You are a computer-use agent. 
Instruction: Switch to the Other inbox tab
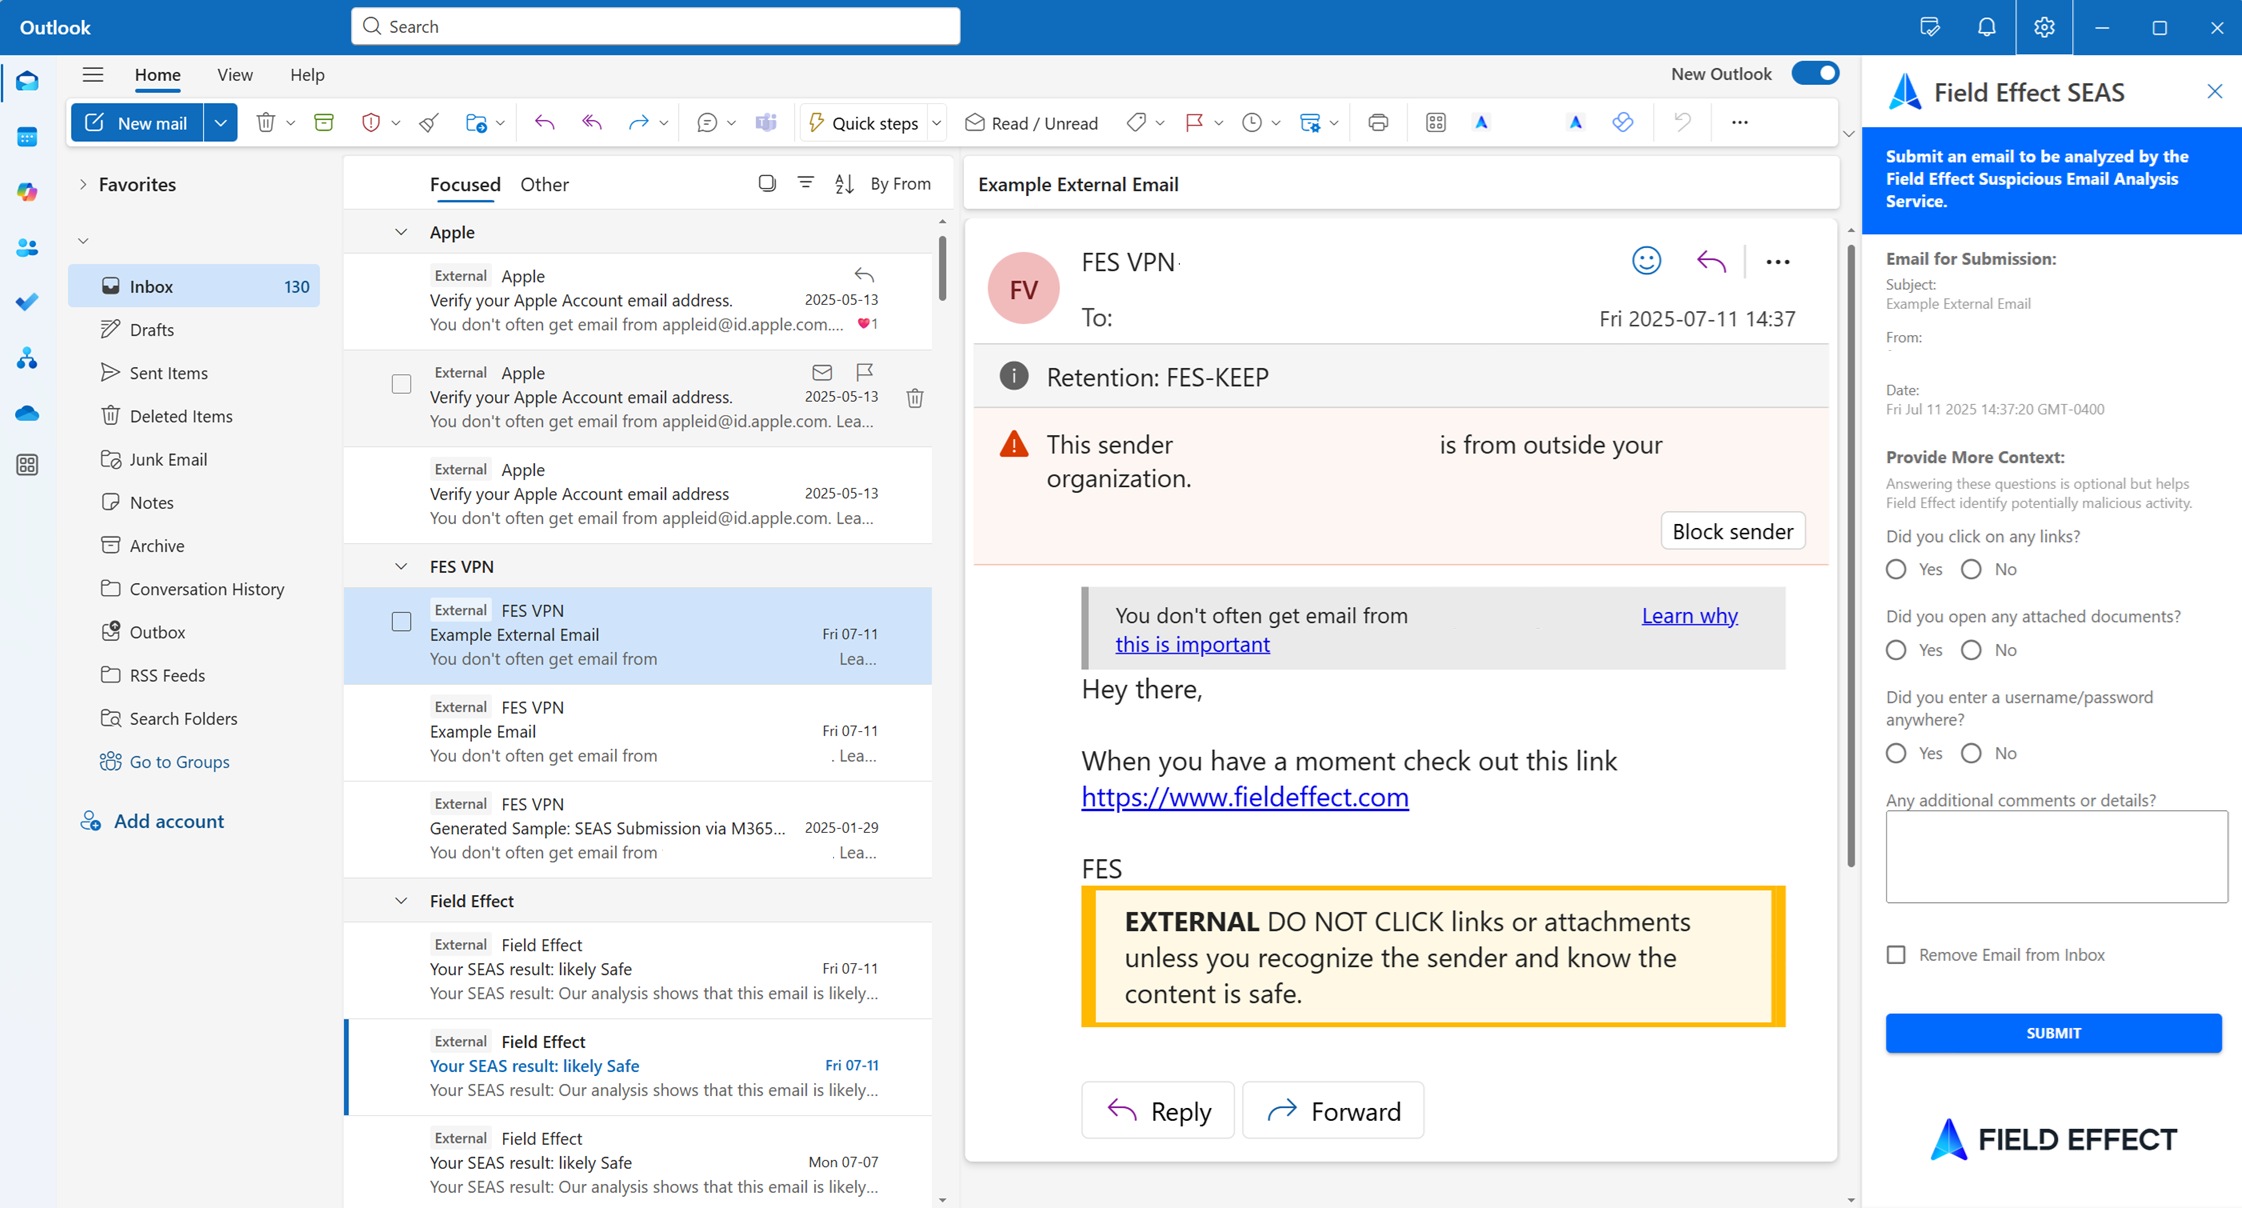[544, 184]
